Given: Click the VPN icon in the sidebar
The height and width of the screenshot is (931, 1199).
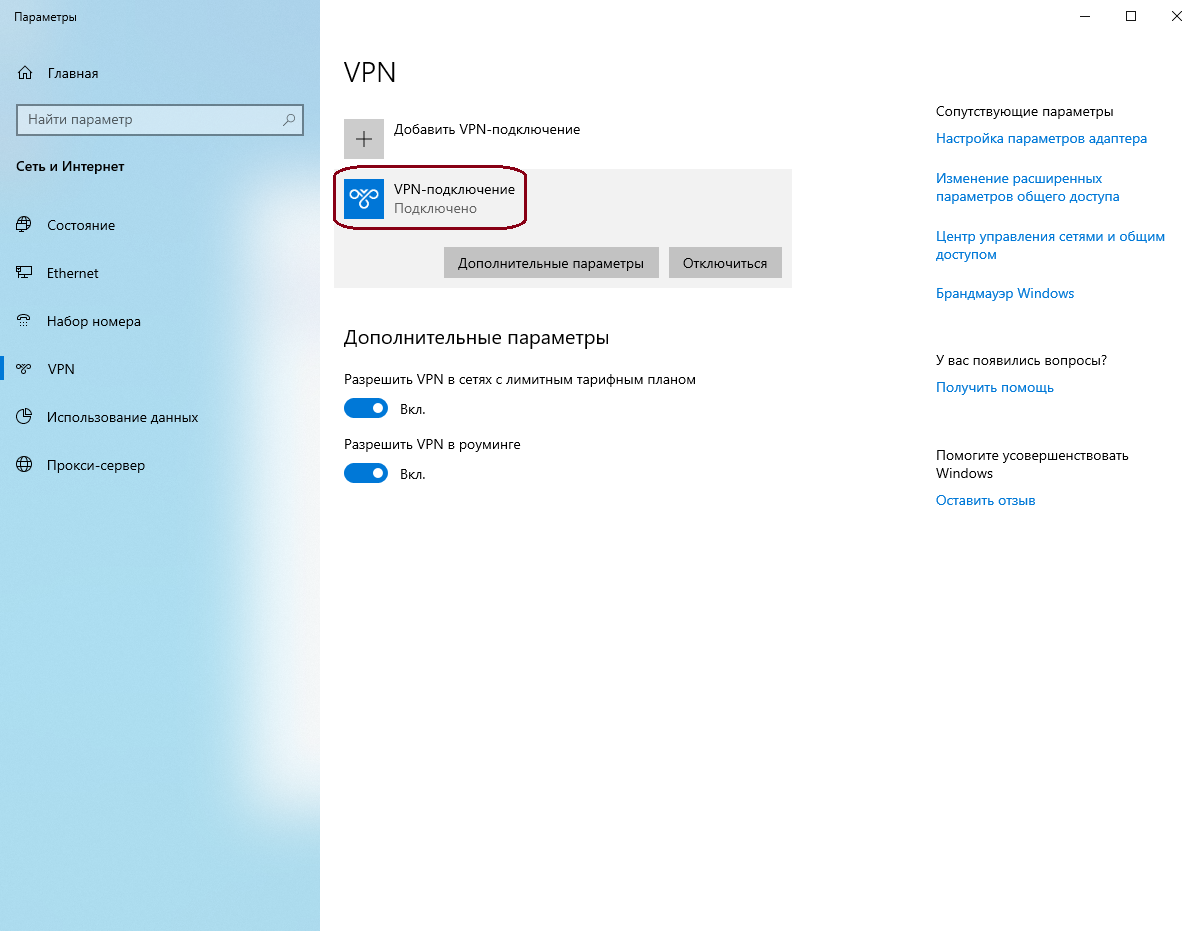Looking at the screenshot, I should 25,369.
